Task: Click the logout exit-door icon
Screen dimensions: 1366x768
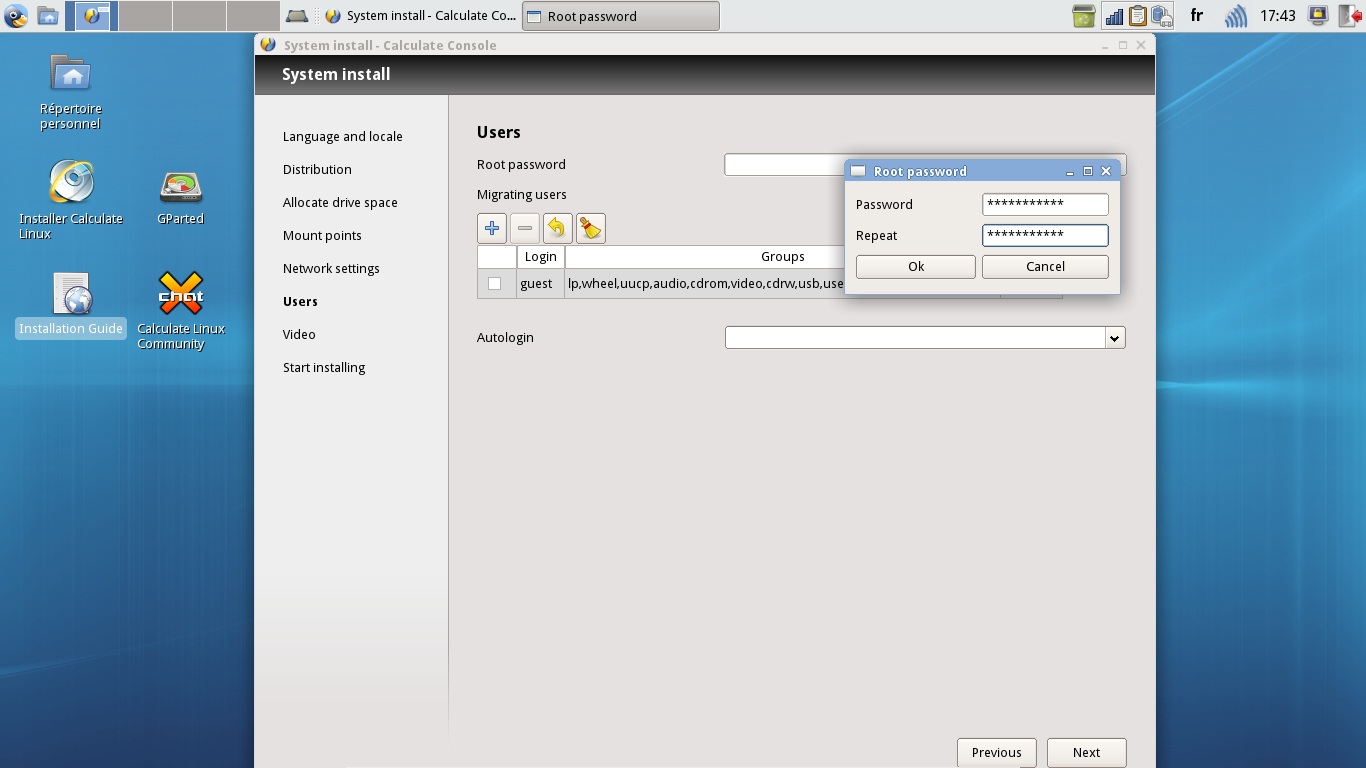Action: pos(1348,15)
